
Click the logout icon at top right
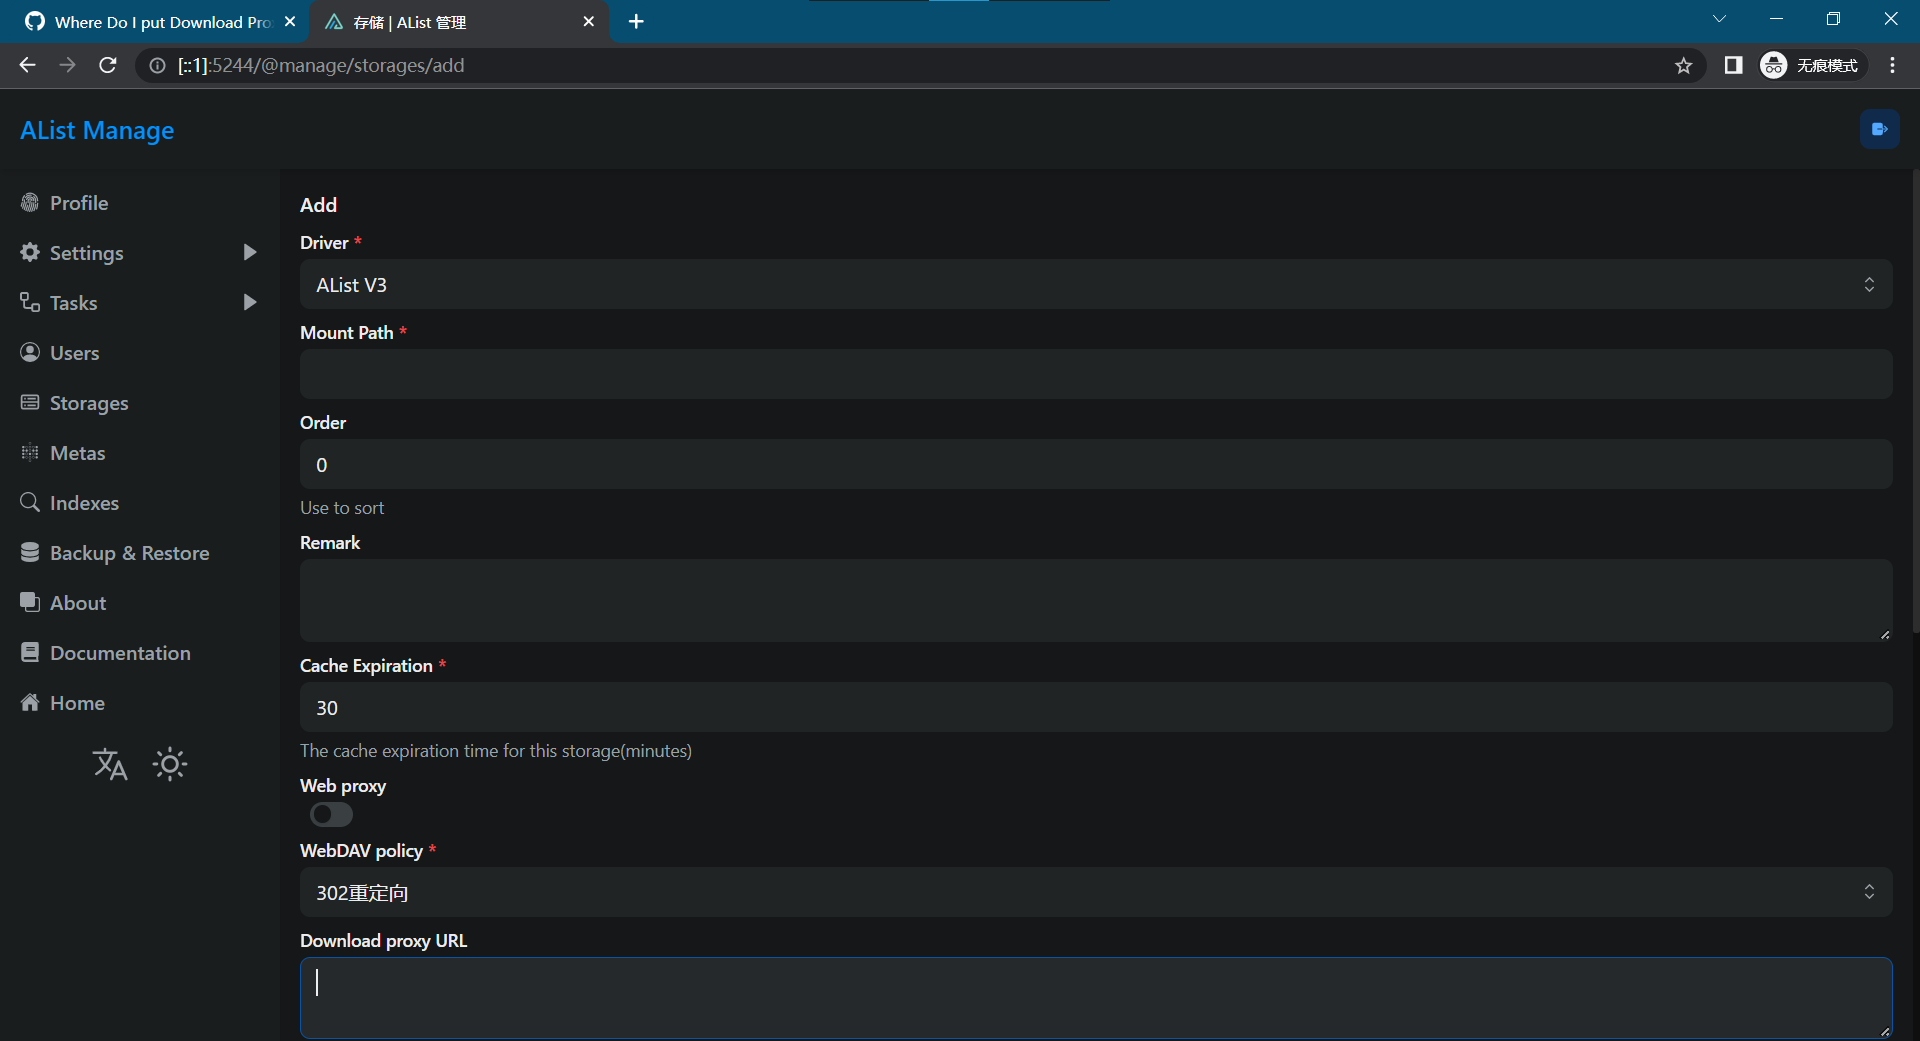point(1879,129)
